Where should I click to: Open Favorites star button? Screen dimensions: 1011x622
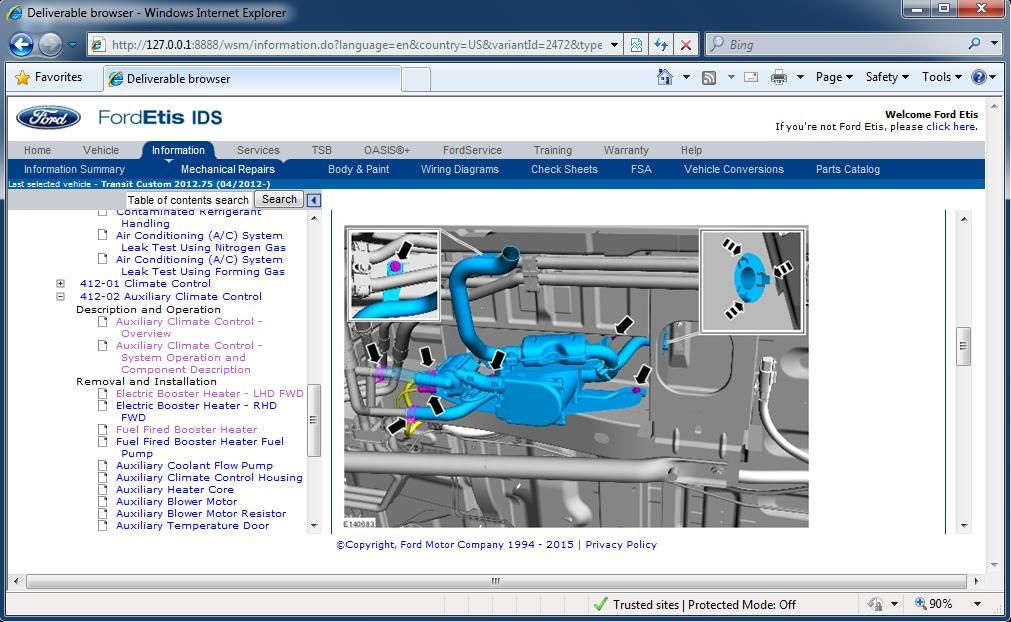50,77
